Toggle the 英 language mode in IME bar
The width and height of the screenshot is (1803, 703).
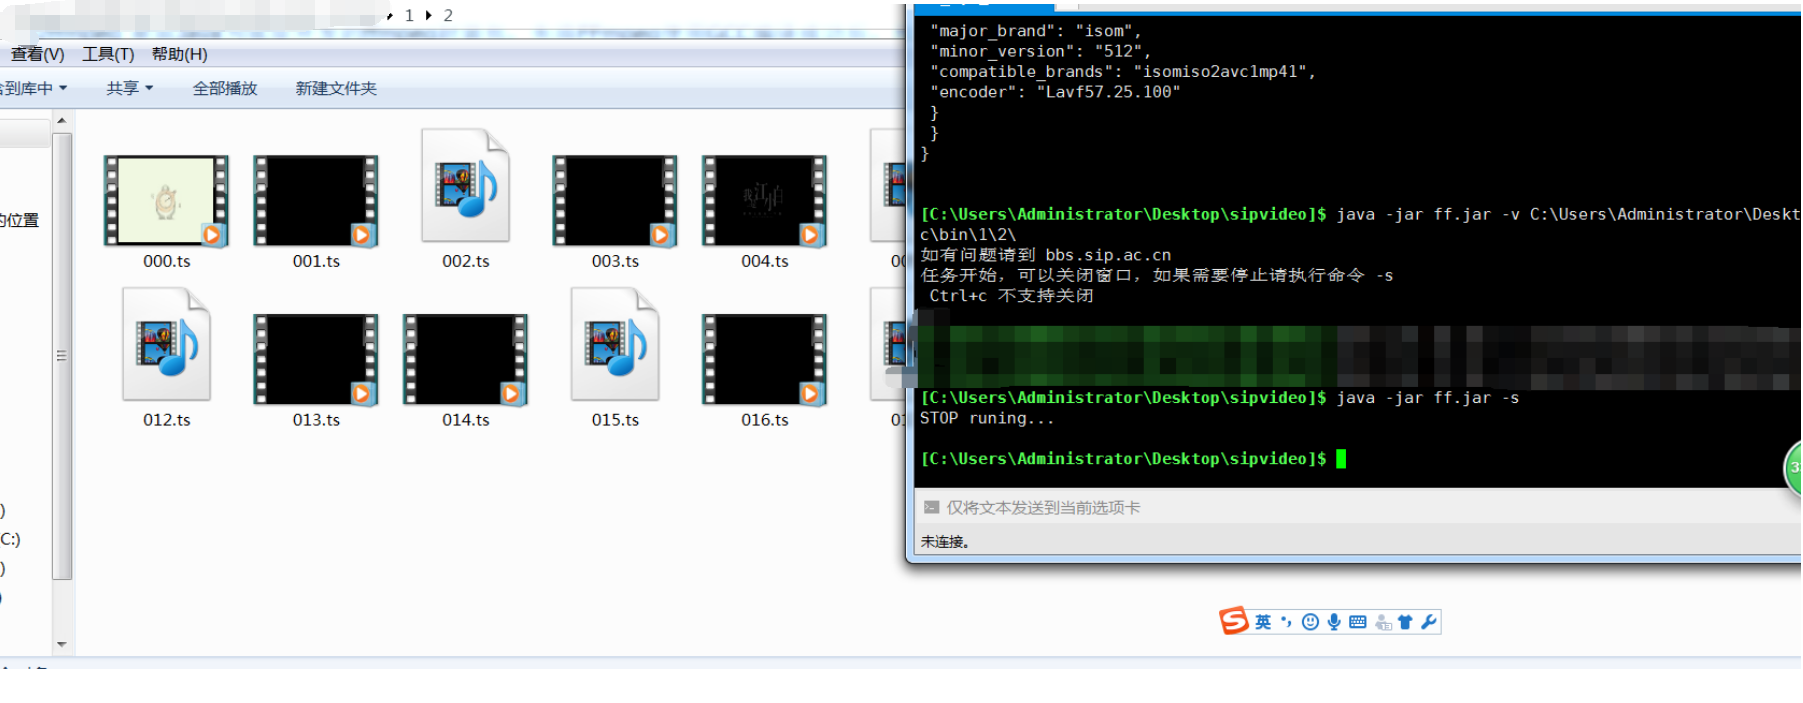pyautogui.click(x=1263, y=622)
